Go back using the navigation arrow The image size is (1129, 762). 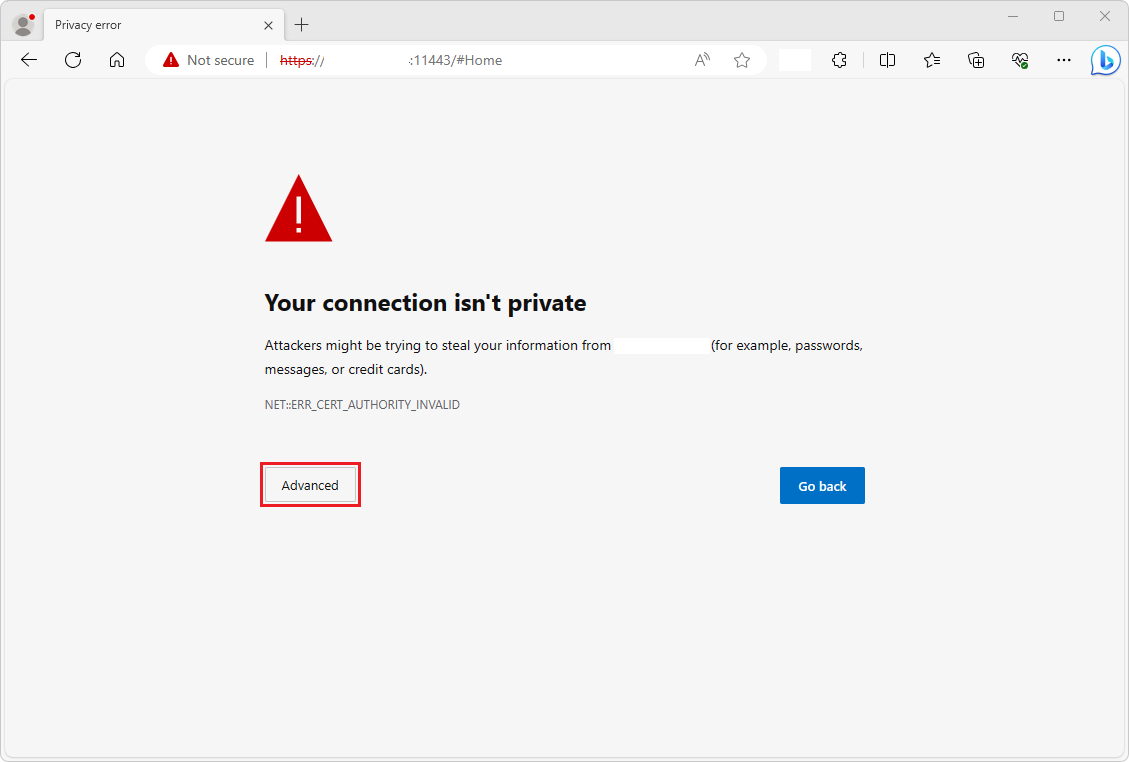(x=28, y=60)
